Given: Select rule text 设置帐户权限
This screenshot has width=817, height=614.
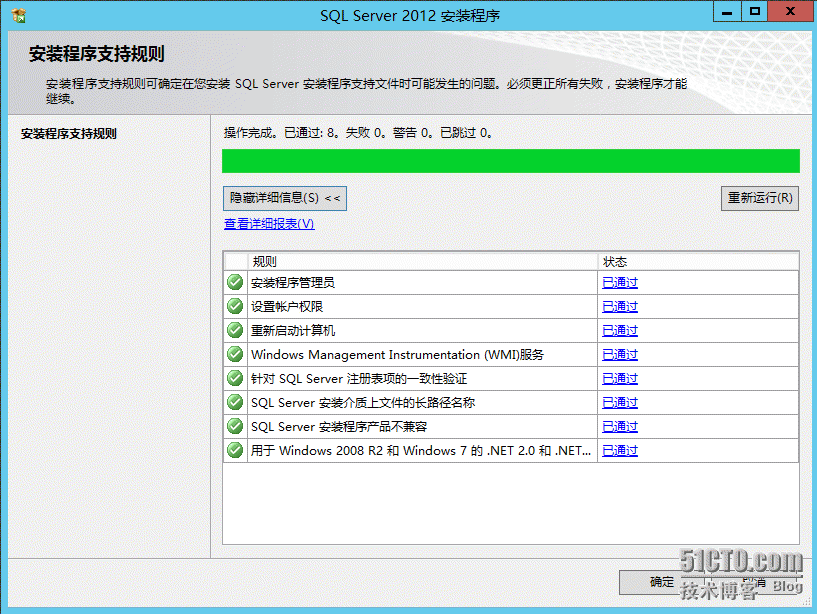Looking at the screenshot, I should (287, 306).
